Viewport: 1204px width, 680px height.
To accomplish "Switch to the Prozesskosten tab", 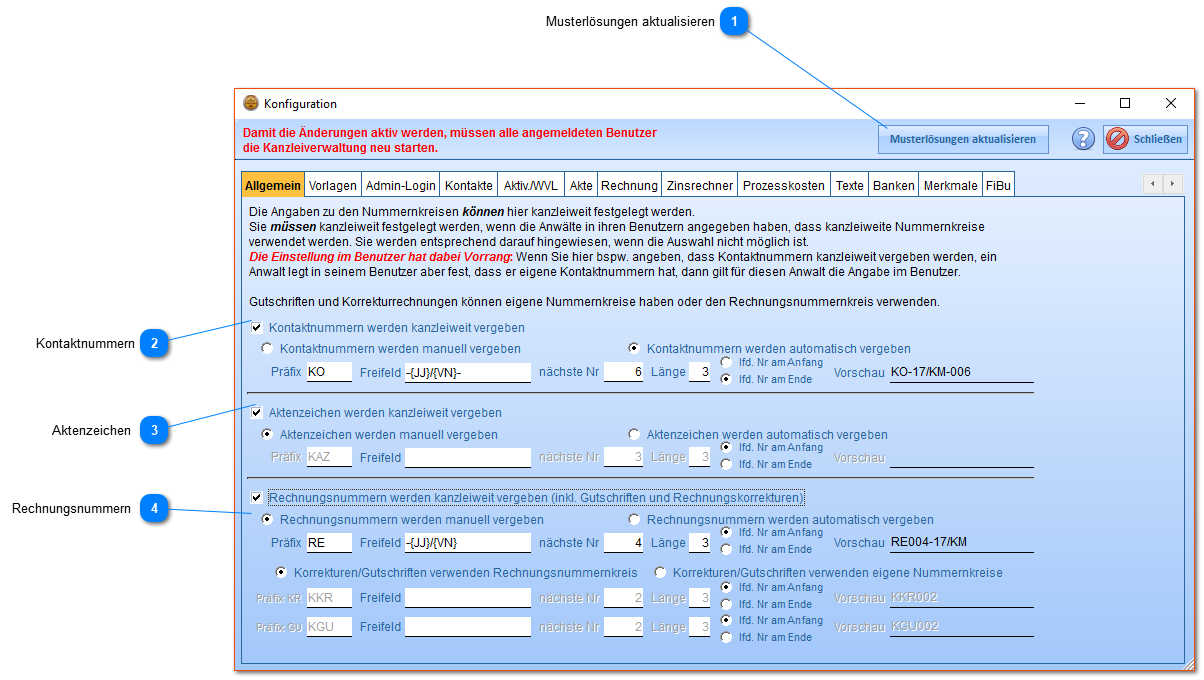I will tap(784, 185).
